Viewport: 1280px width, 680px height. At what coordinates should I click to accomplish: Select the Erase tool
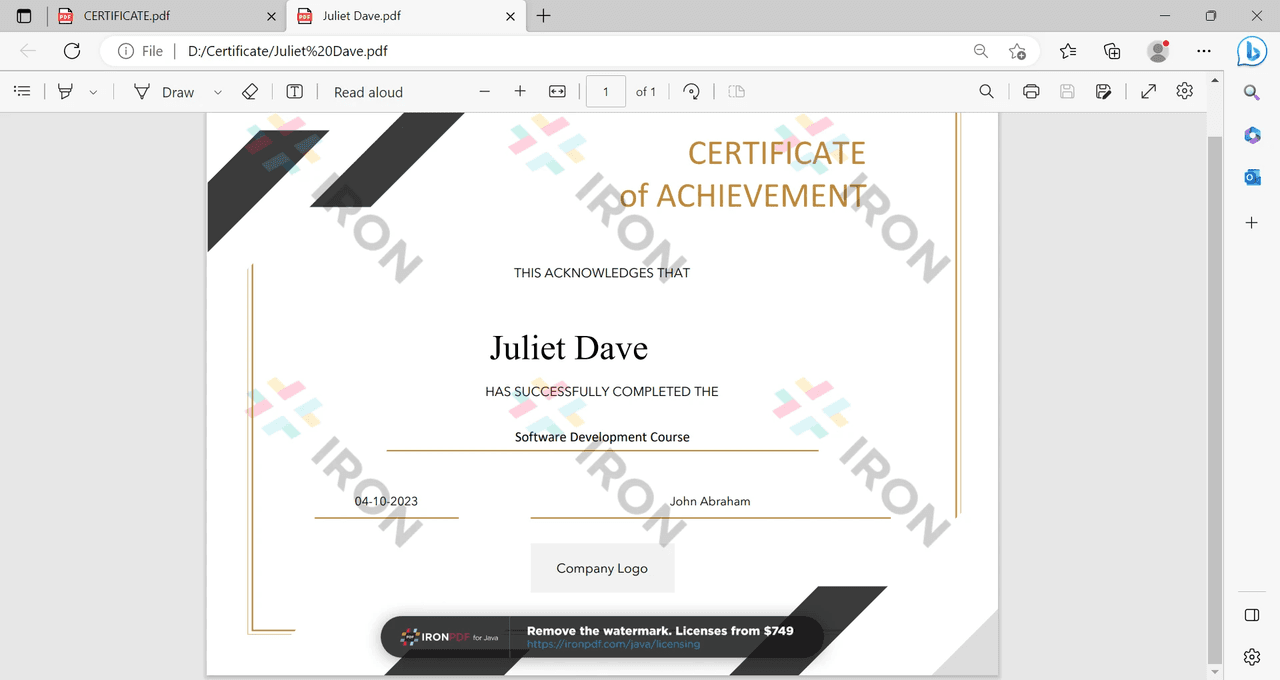tap(250, 91)
